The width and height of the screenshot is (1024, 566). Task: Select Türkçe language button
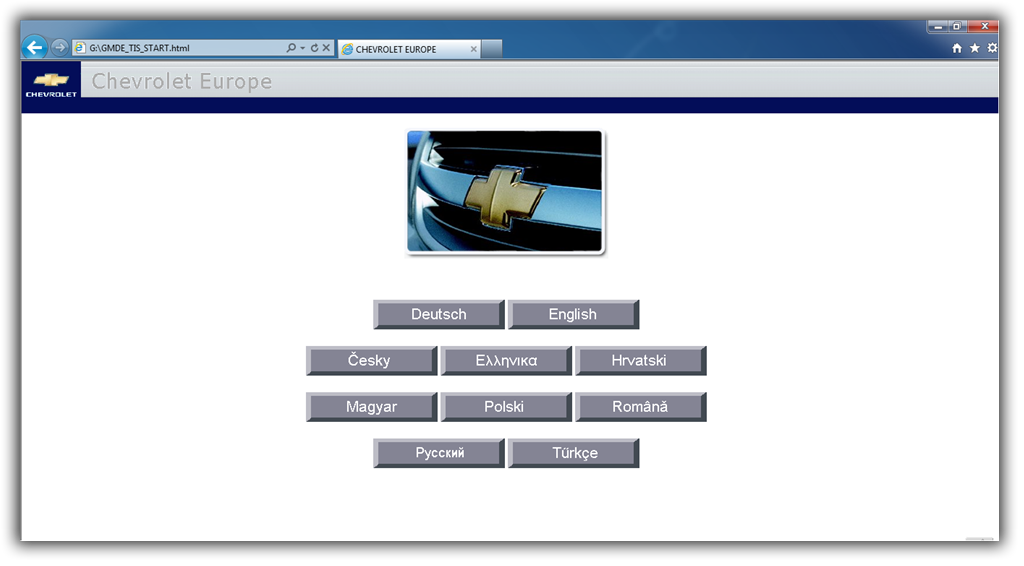tap(573, 453)
